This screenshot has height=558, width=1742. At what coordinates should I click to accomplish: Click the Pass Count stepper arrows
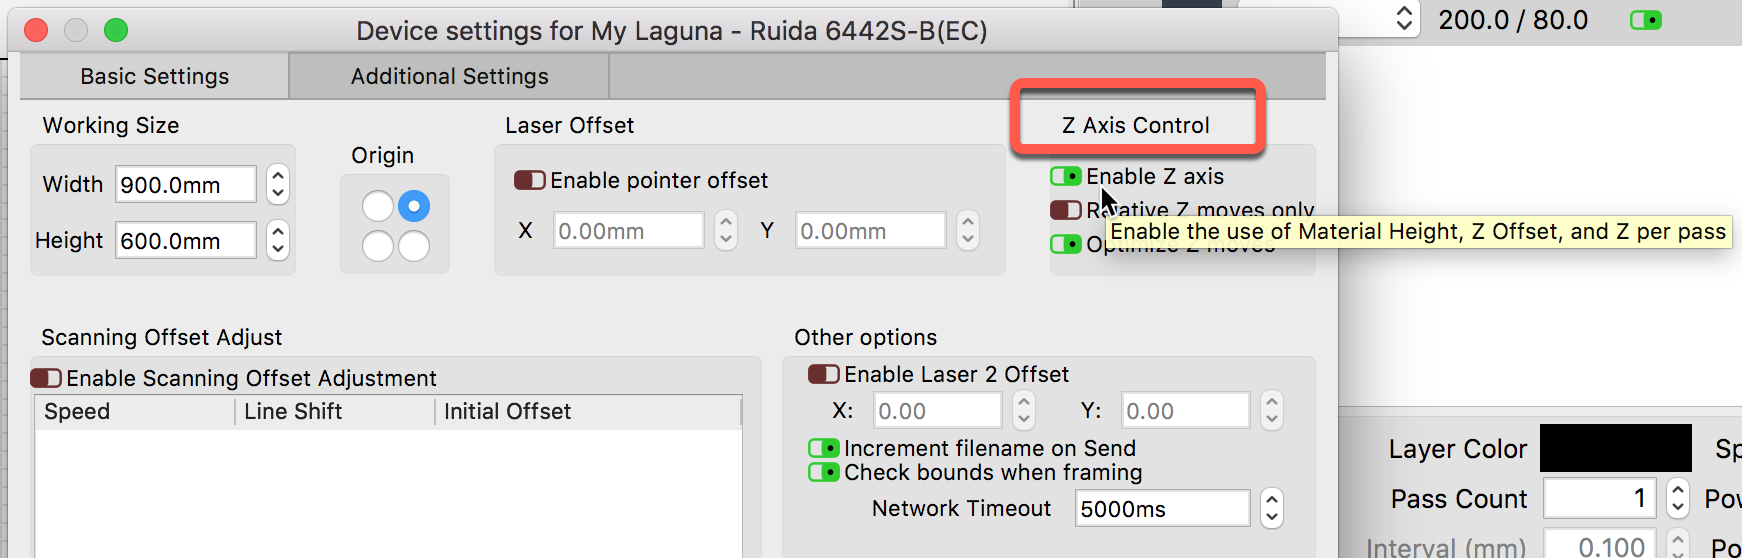coord(1678,498)
